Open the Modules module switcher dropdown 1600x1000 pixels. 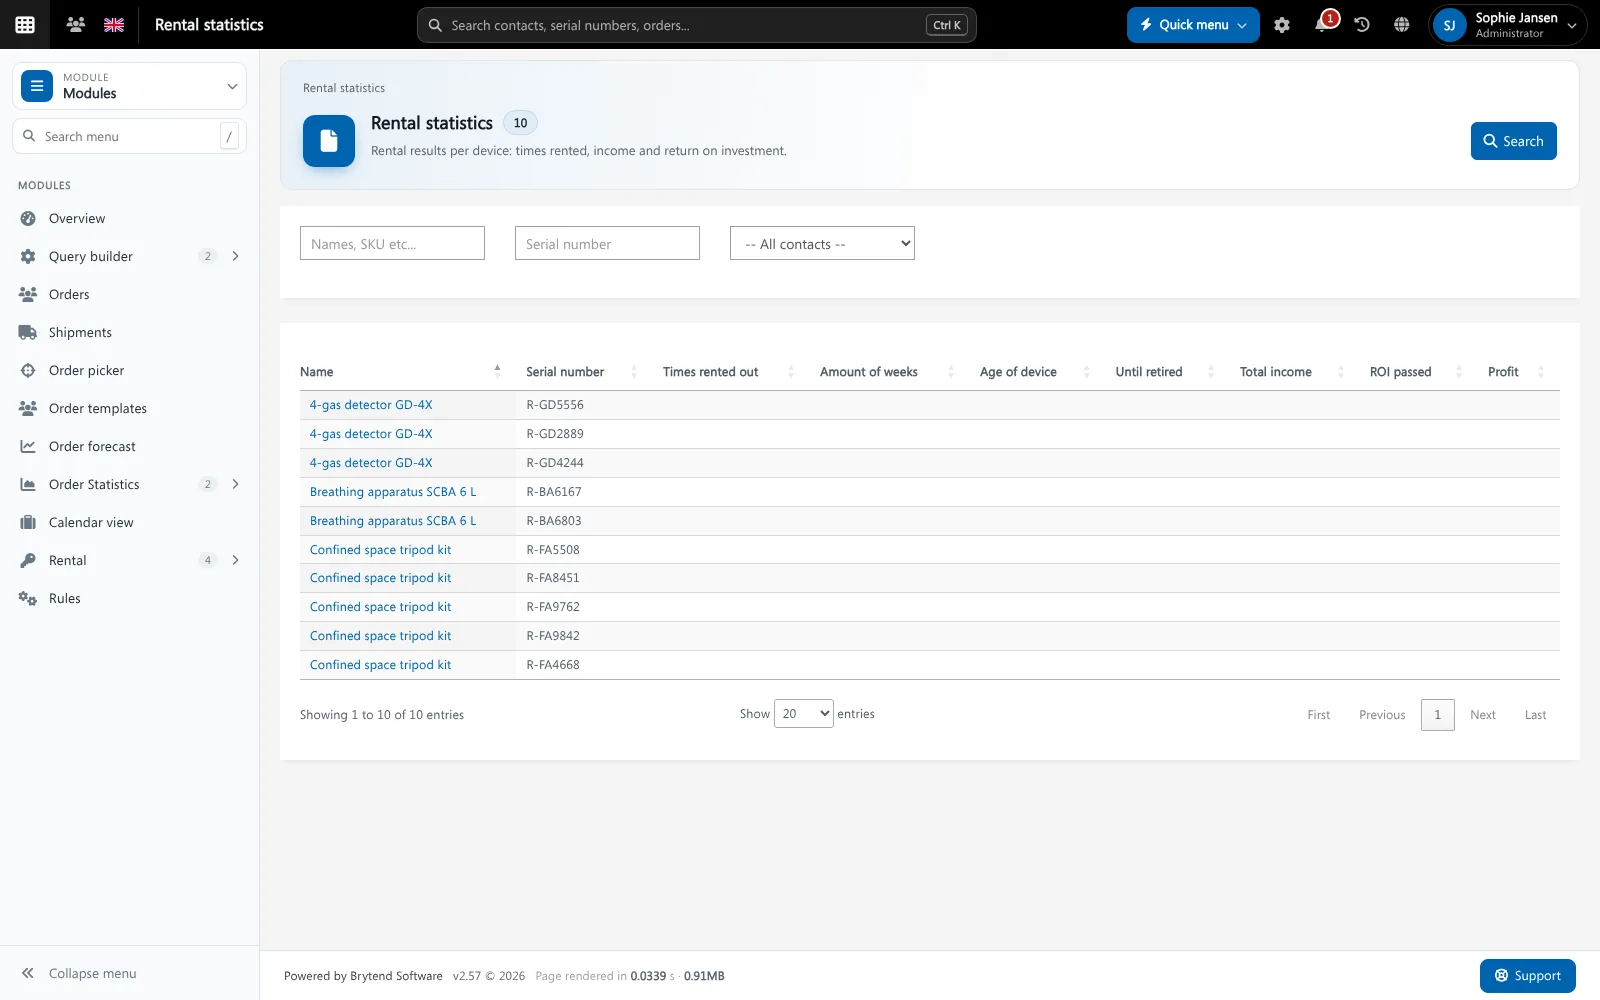click(129, 86)
